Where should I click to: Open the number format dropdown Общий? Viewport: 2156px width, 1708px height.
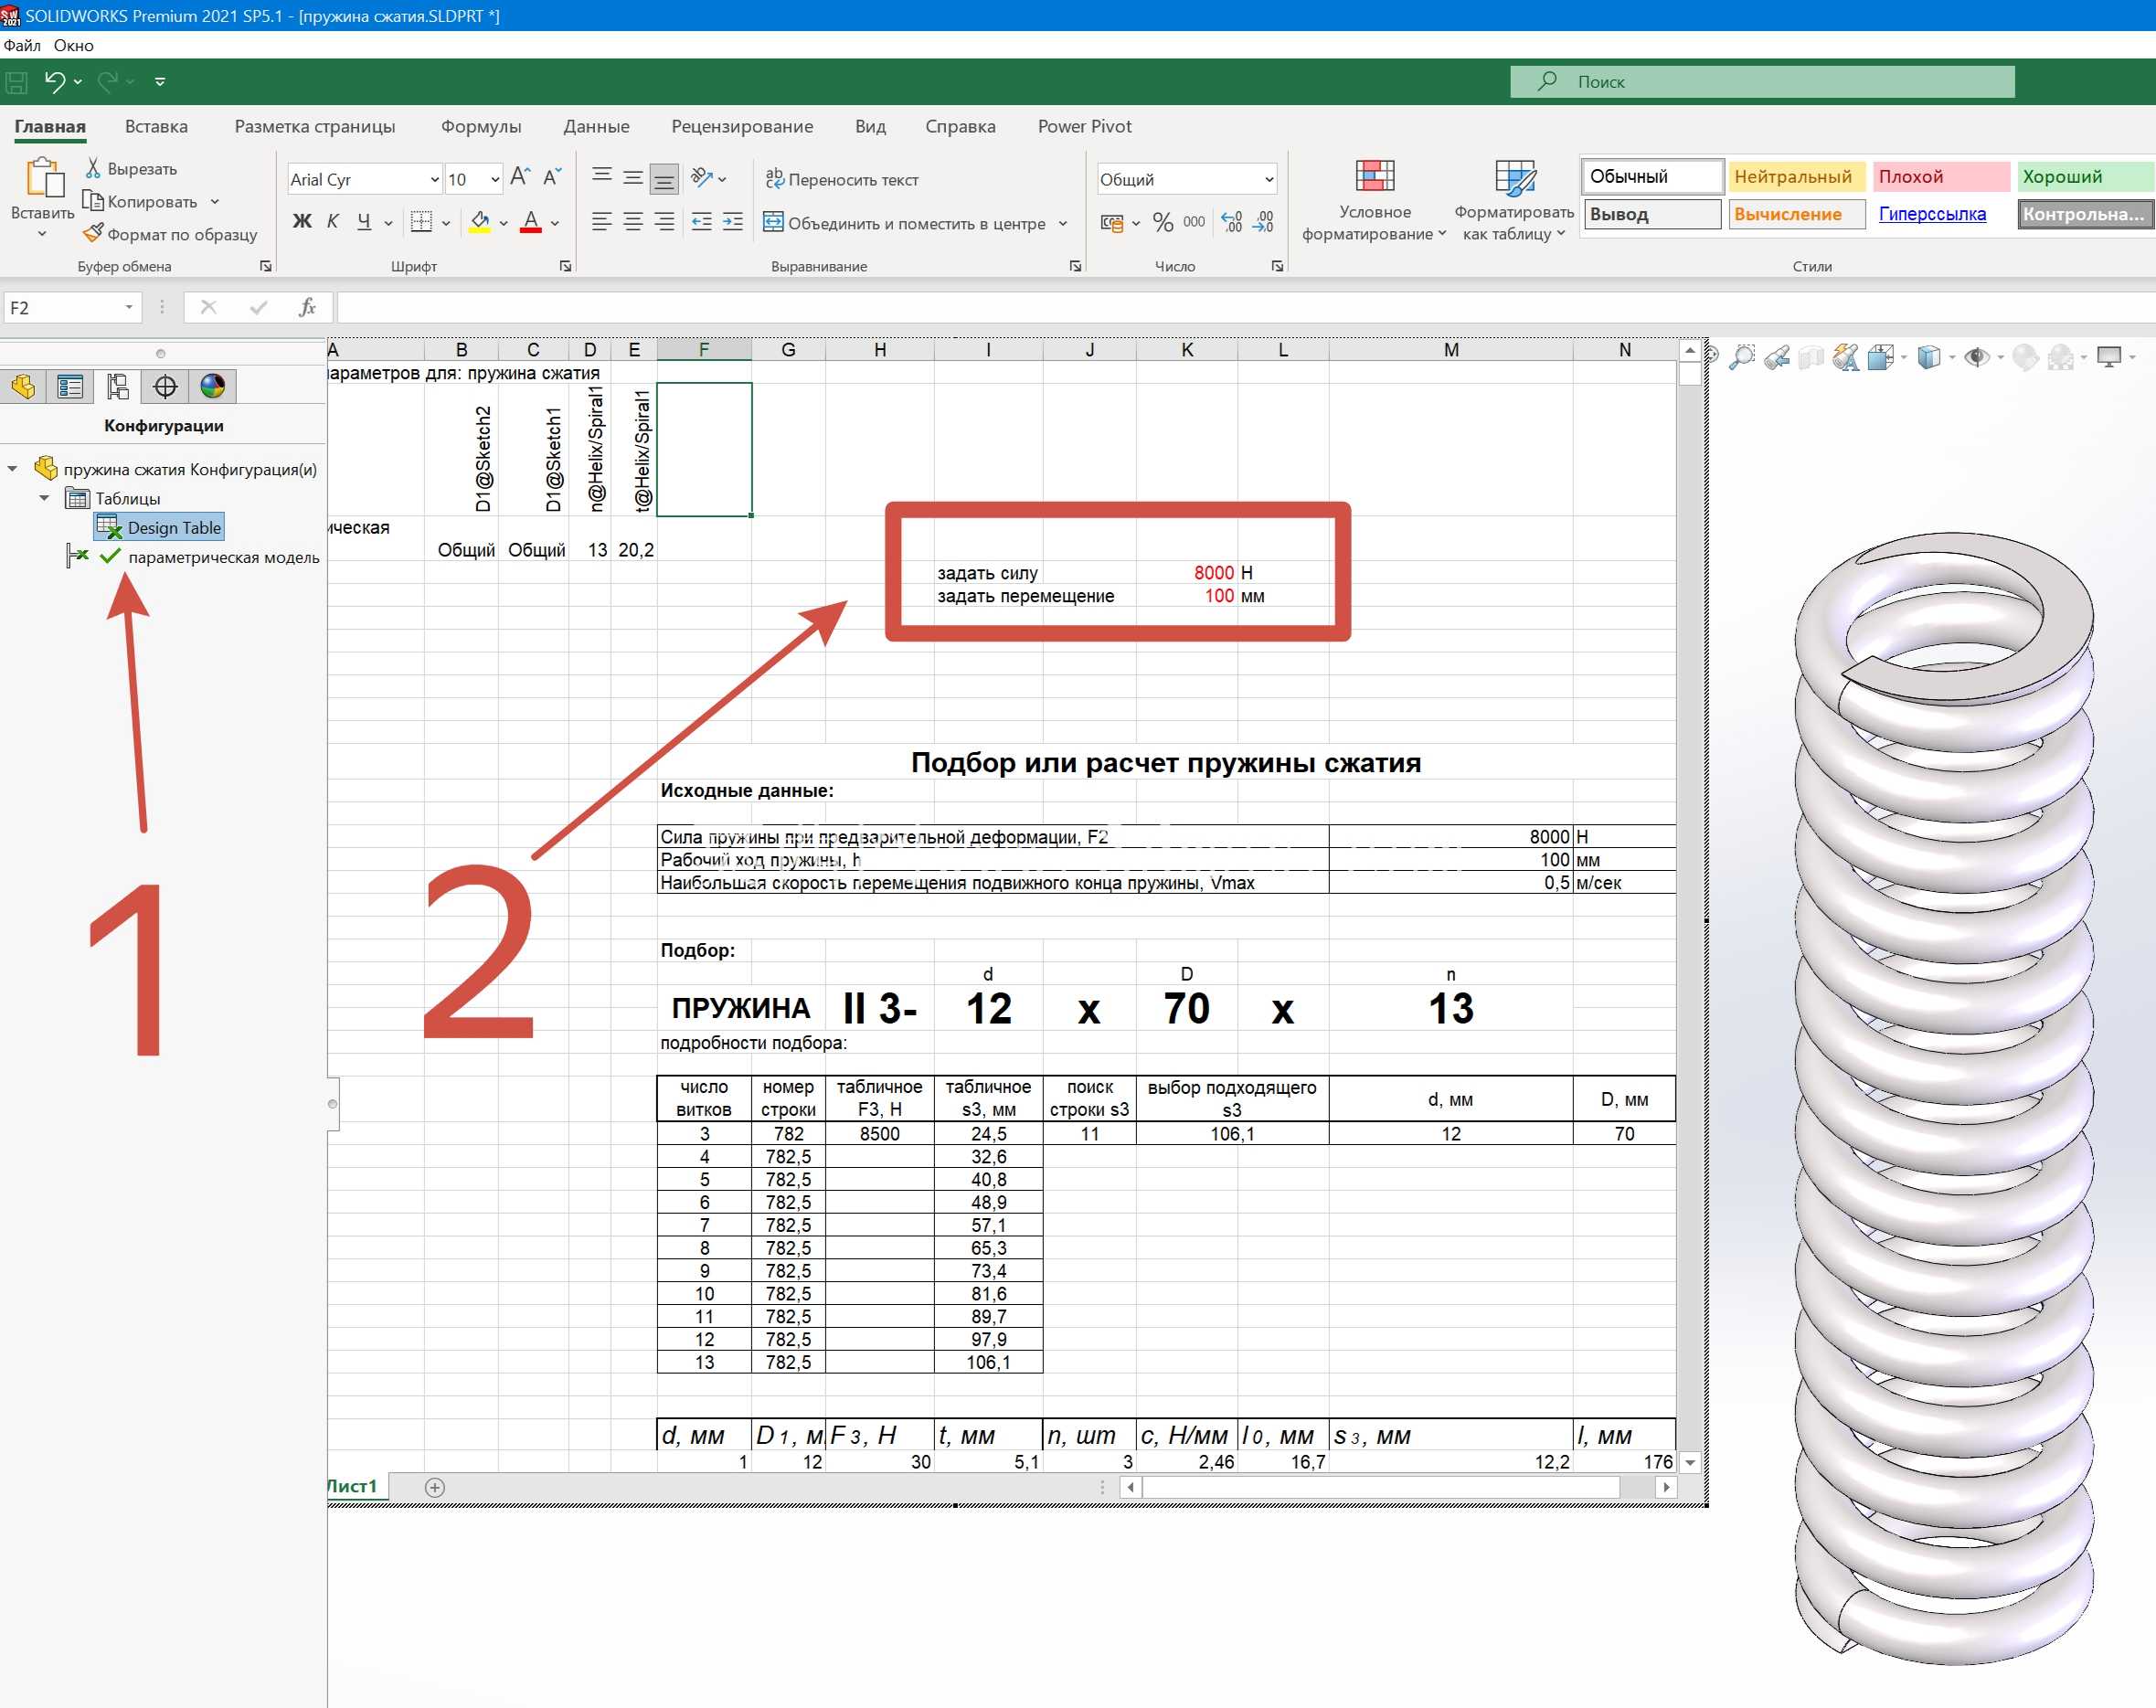coord(1187,179)
